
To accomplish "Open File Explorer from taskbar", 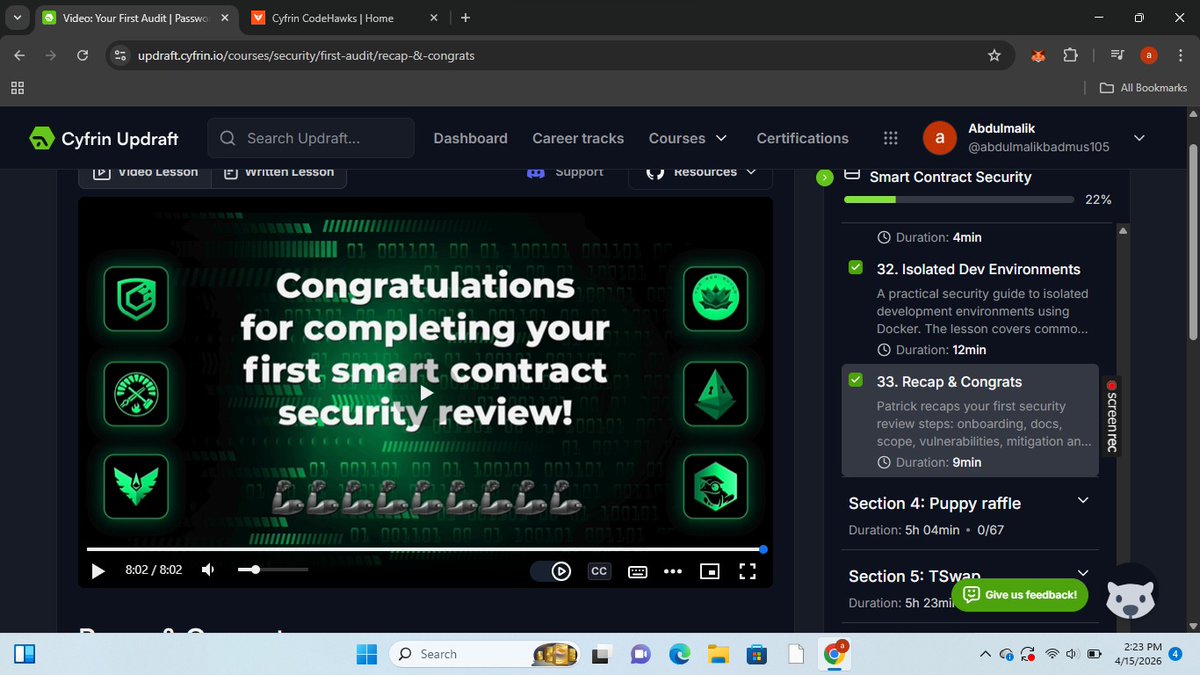I will pos(718,654).
